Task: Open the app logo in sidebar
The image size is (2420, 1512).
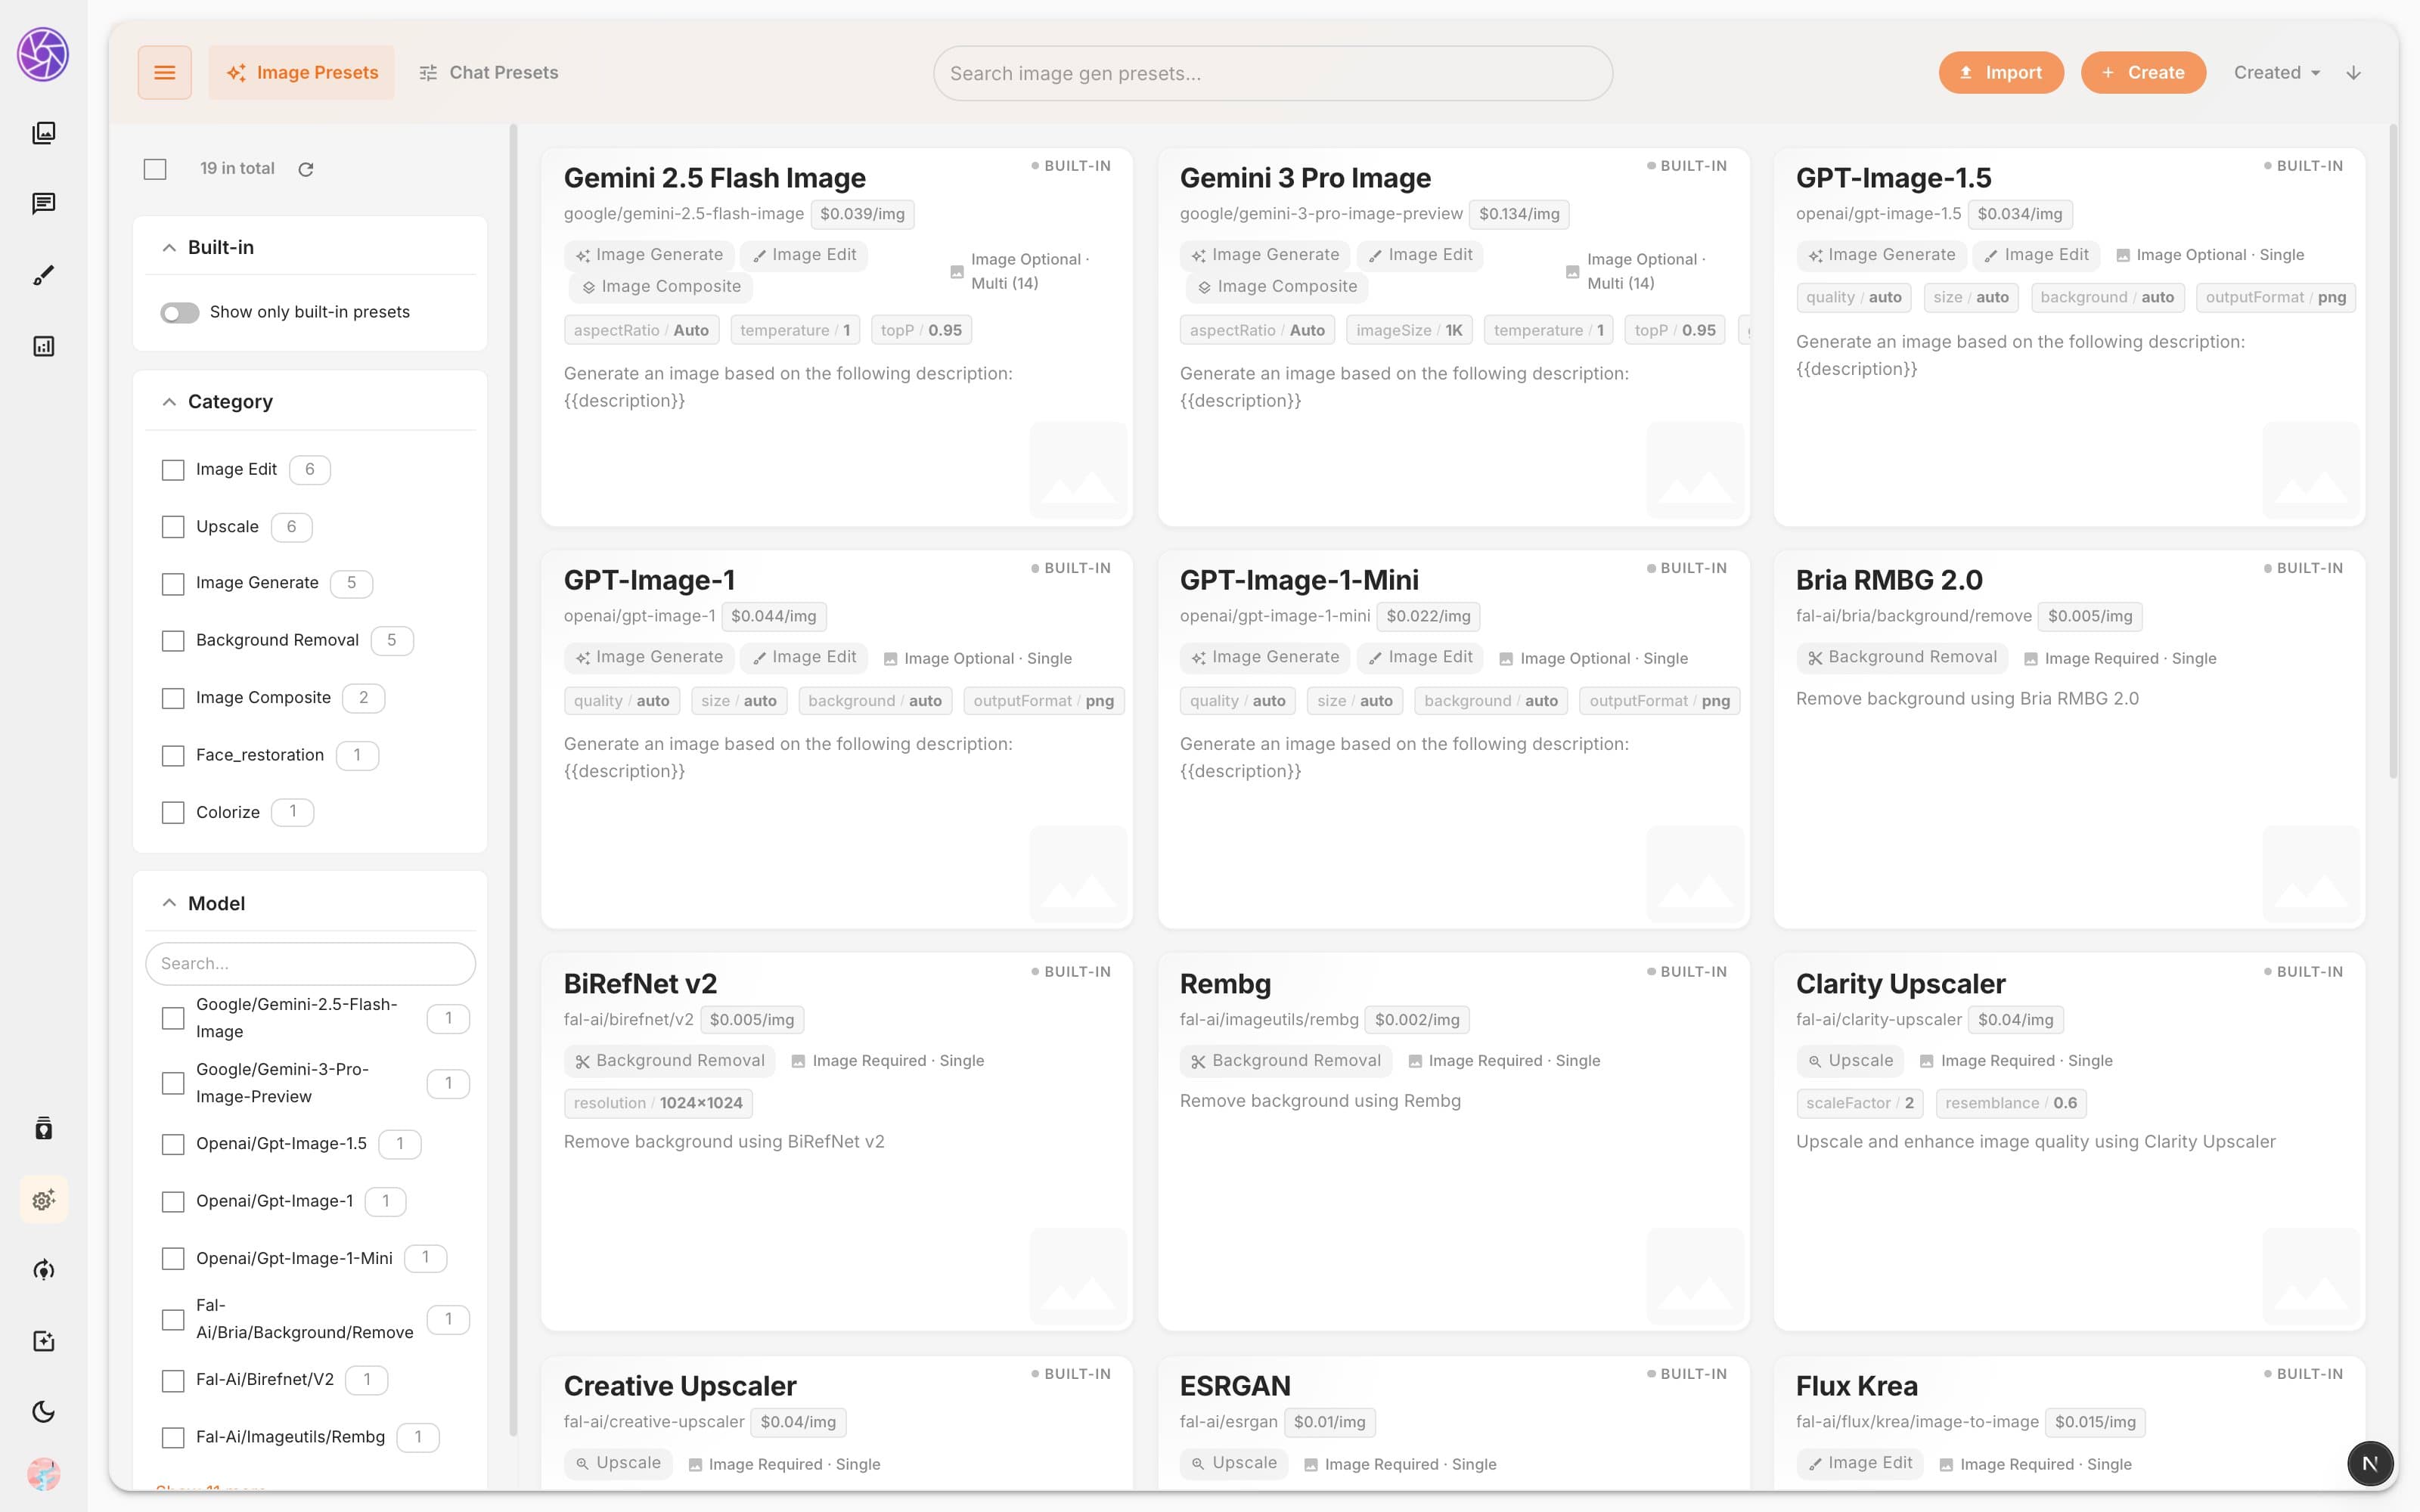Action: 43,55
